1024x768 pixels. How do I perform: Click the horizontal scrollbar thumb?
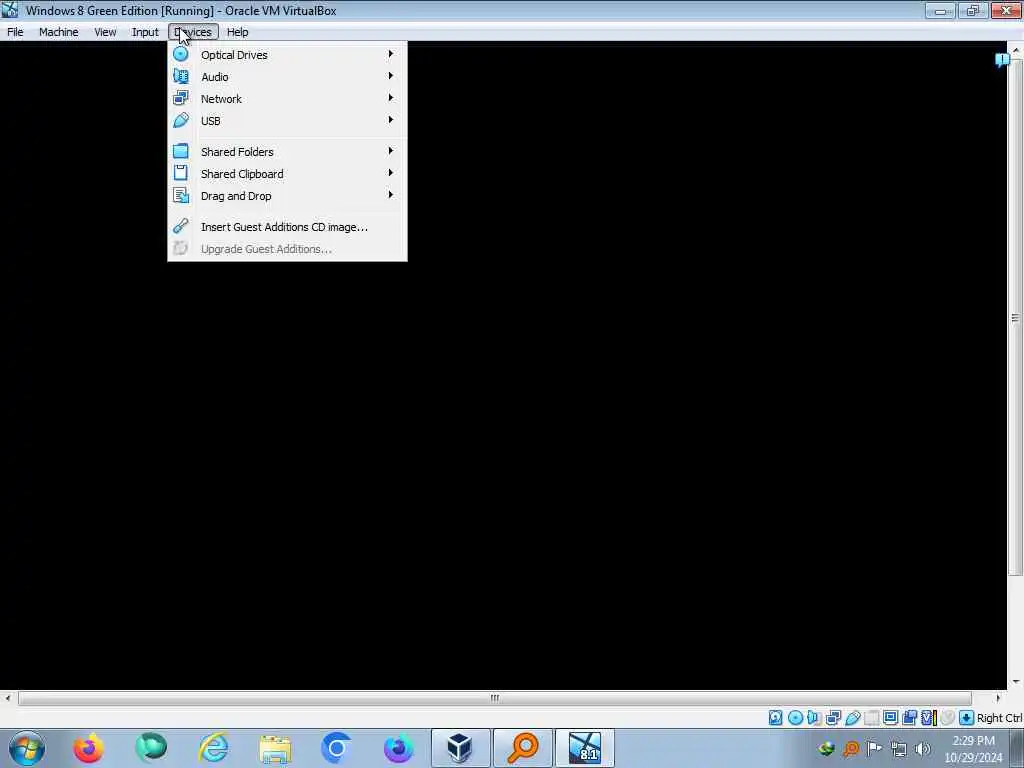pos(494,698)
